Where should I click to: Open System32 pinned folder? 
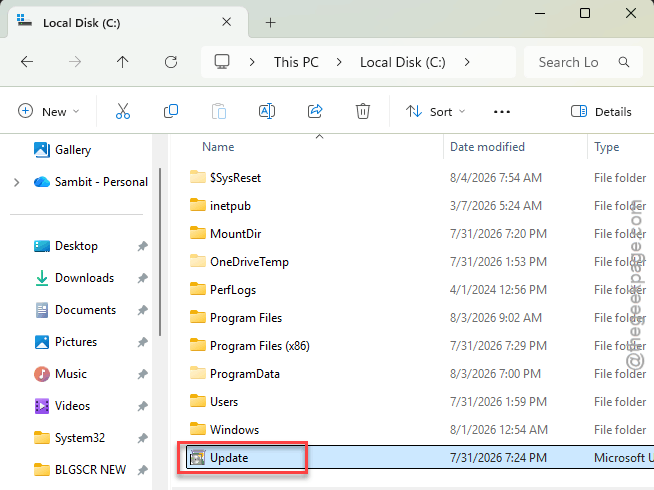69,437
